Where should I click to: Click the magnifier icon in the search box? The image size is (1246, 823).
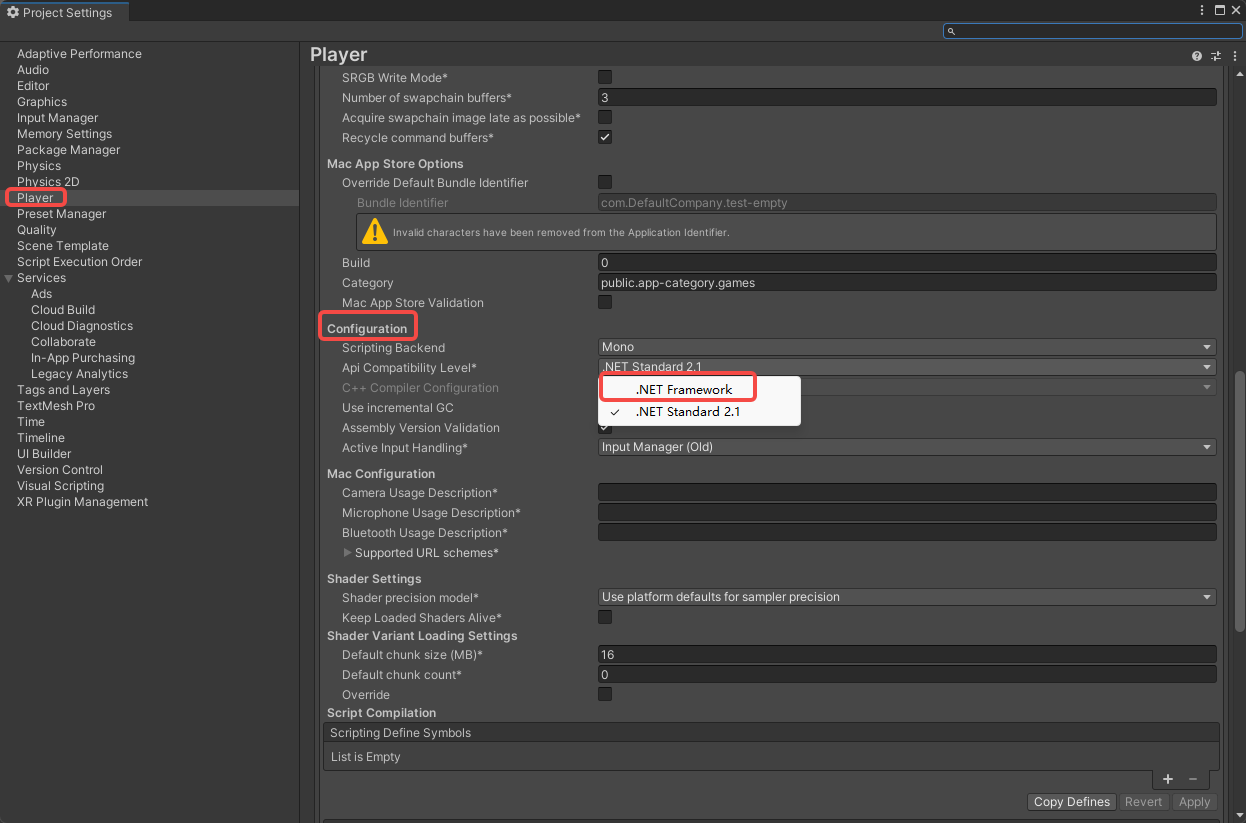pyautogui.click(x=952, y=31)
